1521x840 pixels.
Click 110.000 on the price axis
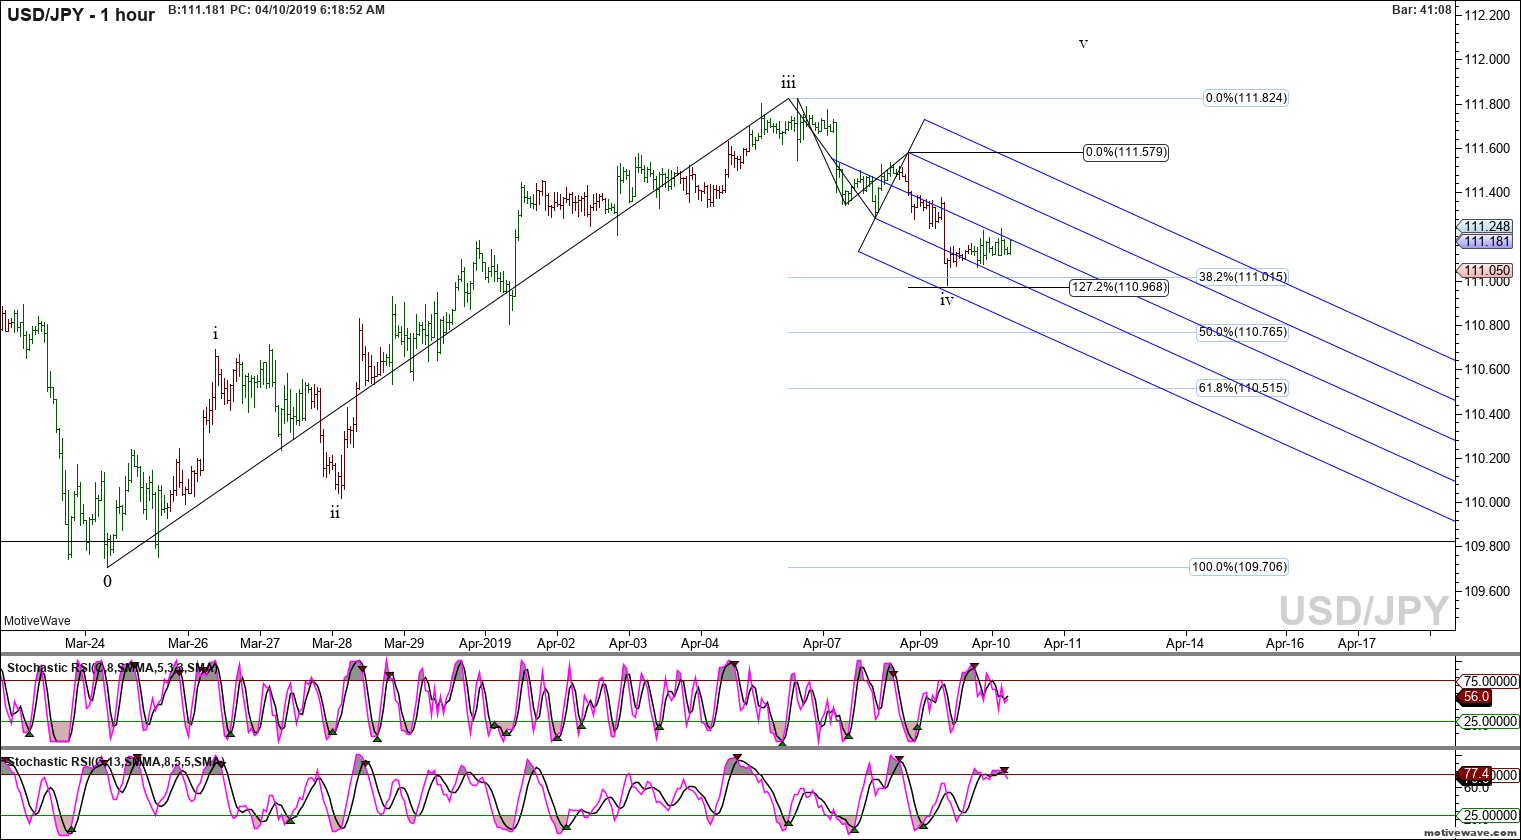1487,502
